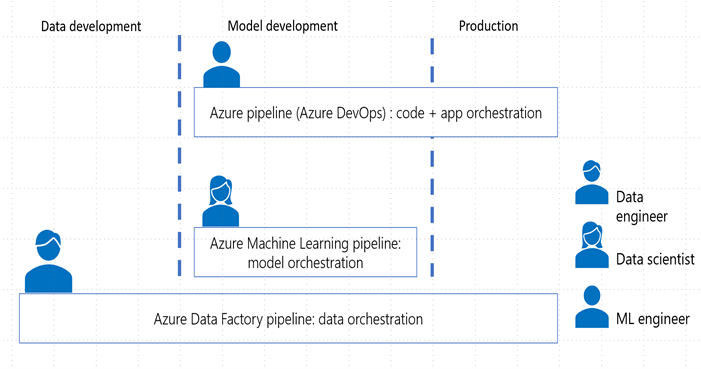The image size is (701, 369).
Task: Click the "Data development" heading
Action: click(x=91, y=26)
